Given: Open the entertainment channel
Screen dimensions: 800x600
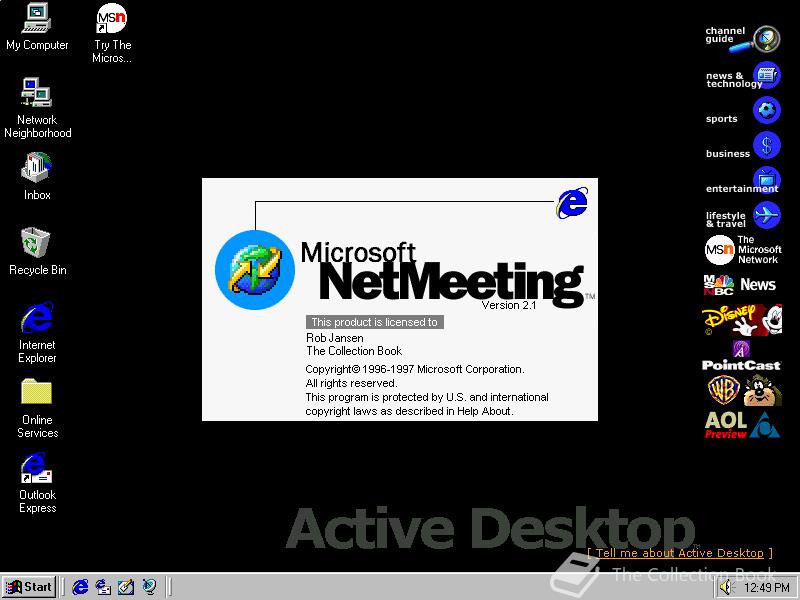Looking at the screenshot, I should (x=742, y=182).
